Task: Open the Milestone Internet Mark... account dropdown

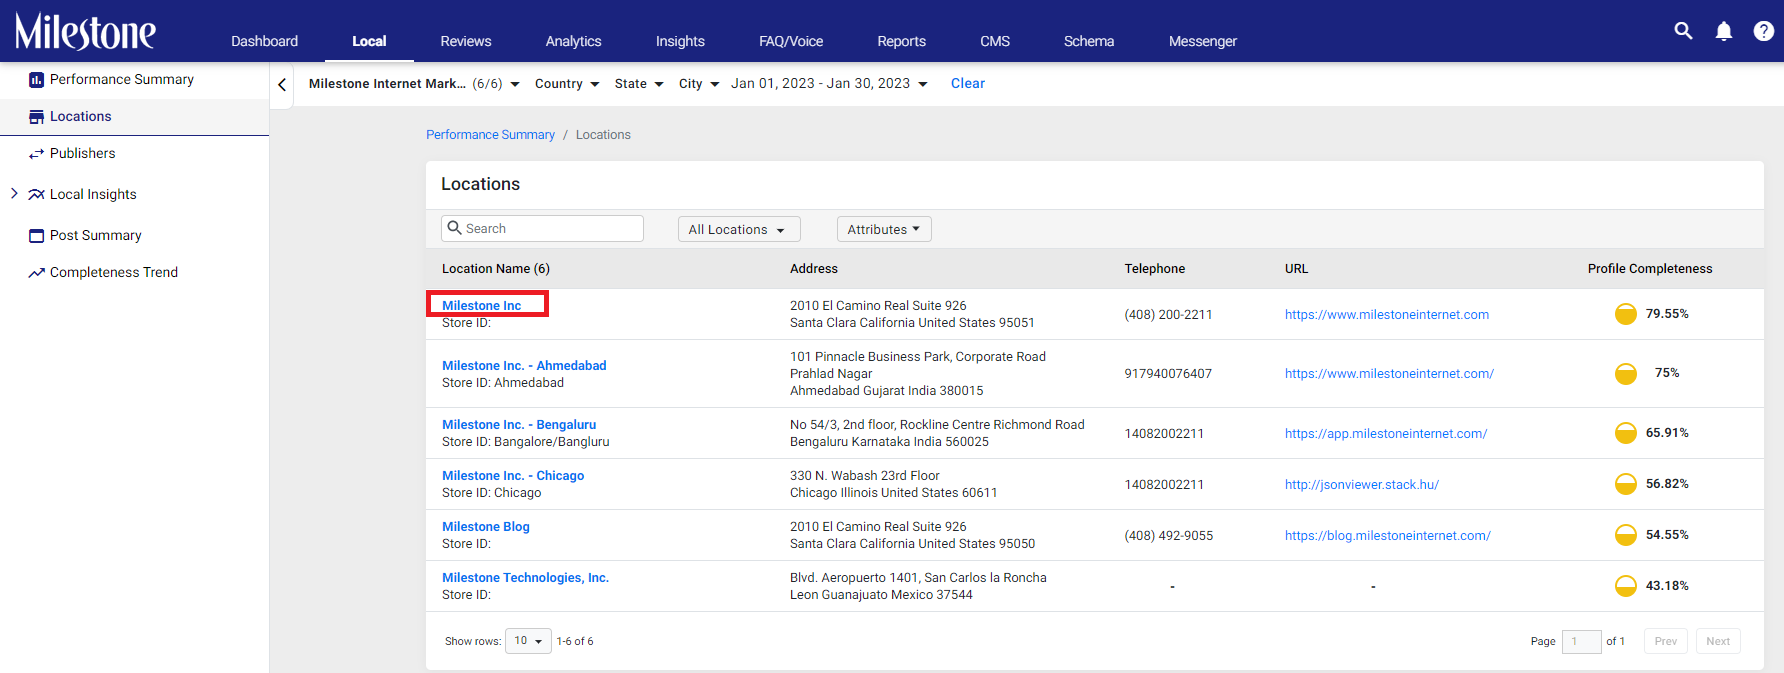Action: [414, 84]
